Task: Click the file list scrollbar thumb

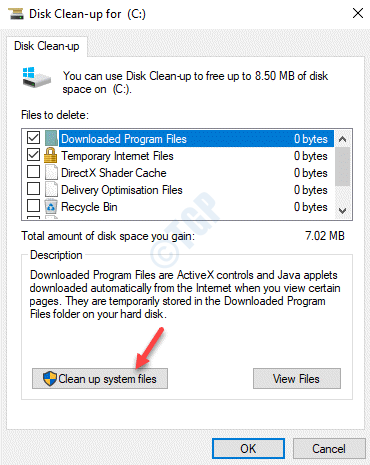Action: [x=342, y=166]
